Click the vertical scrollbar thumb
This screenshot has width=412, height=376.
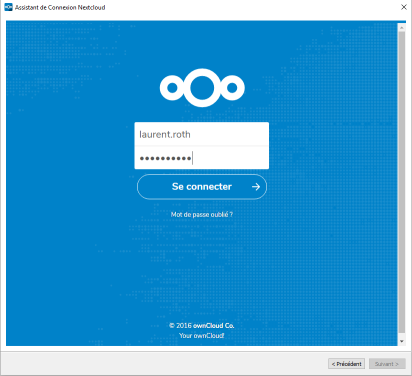(x=402, y=182)
